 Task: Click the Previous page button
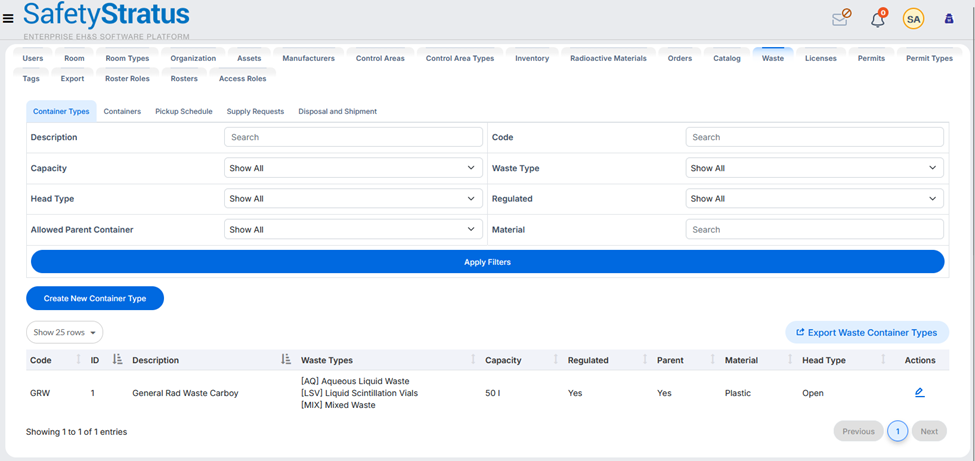click(x=858, y=431)
